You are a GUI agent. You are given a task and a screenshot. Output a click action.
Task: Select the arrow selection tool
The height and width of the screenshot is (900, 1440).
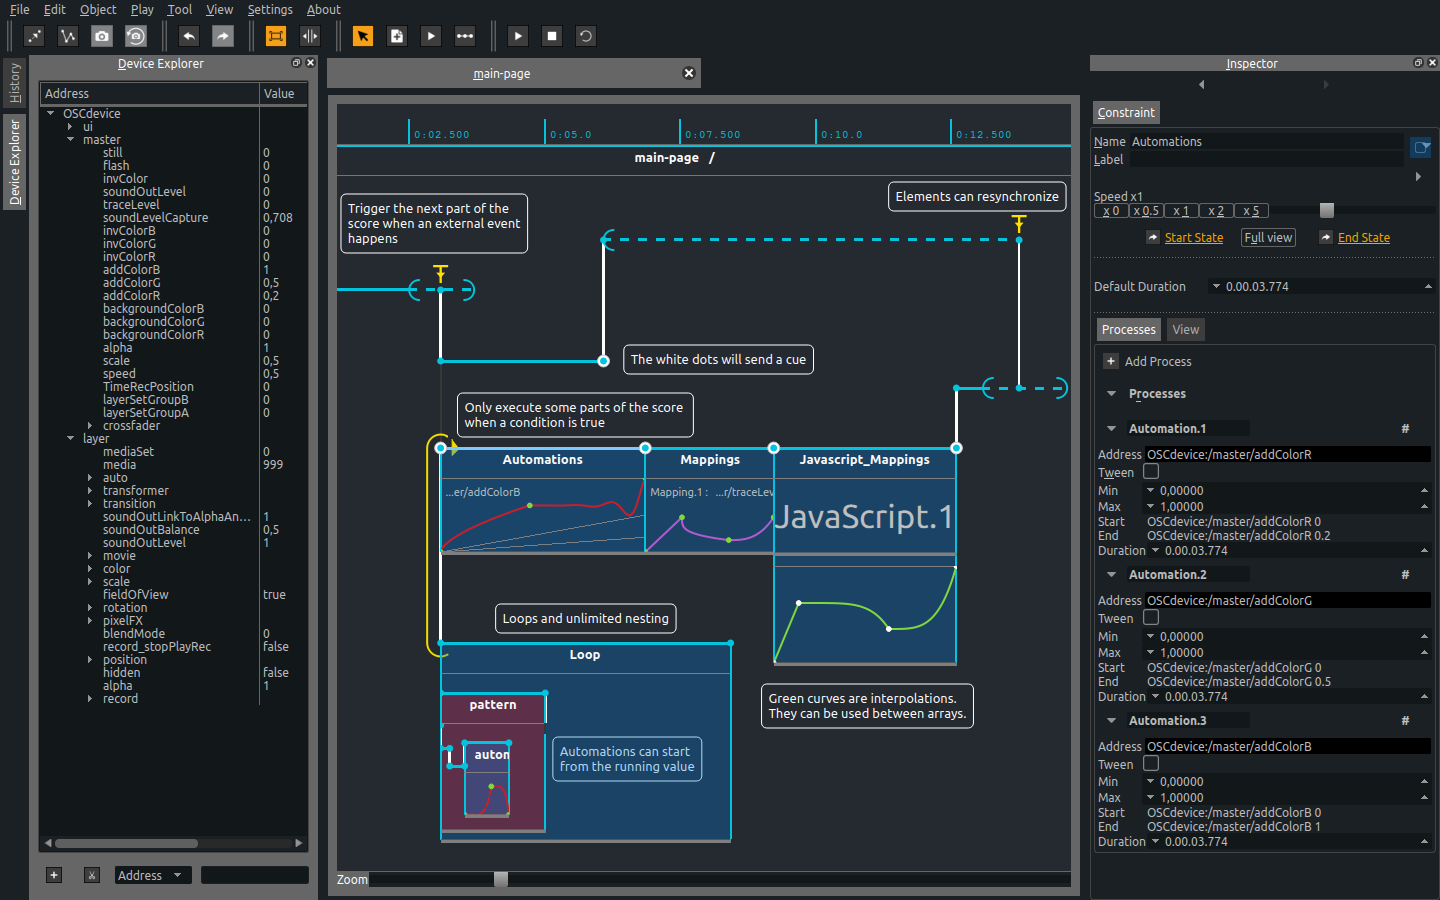(x=363, y=36)
